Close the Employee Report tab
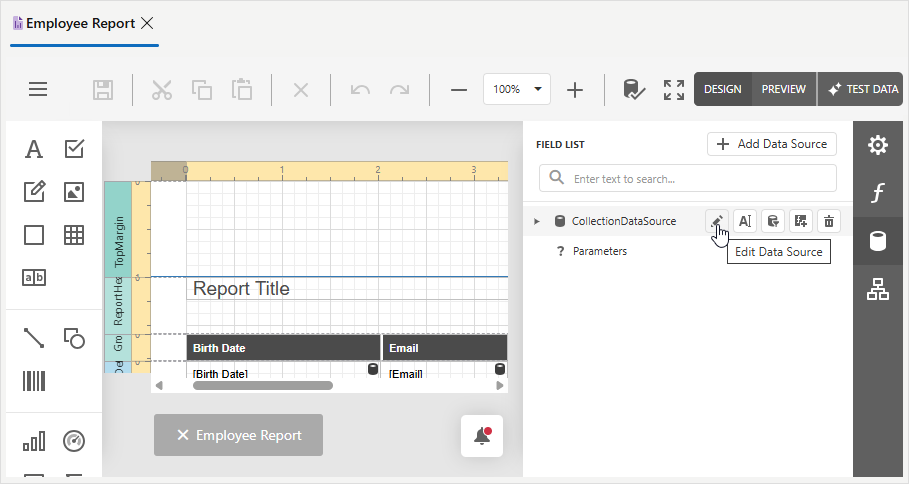Screen dimensions: 909x484 pos(147,23)
